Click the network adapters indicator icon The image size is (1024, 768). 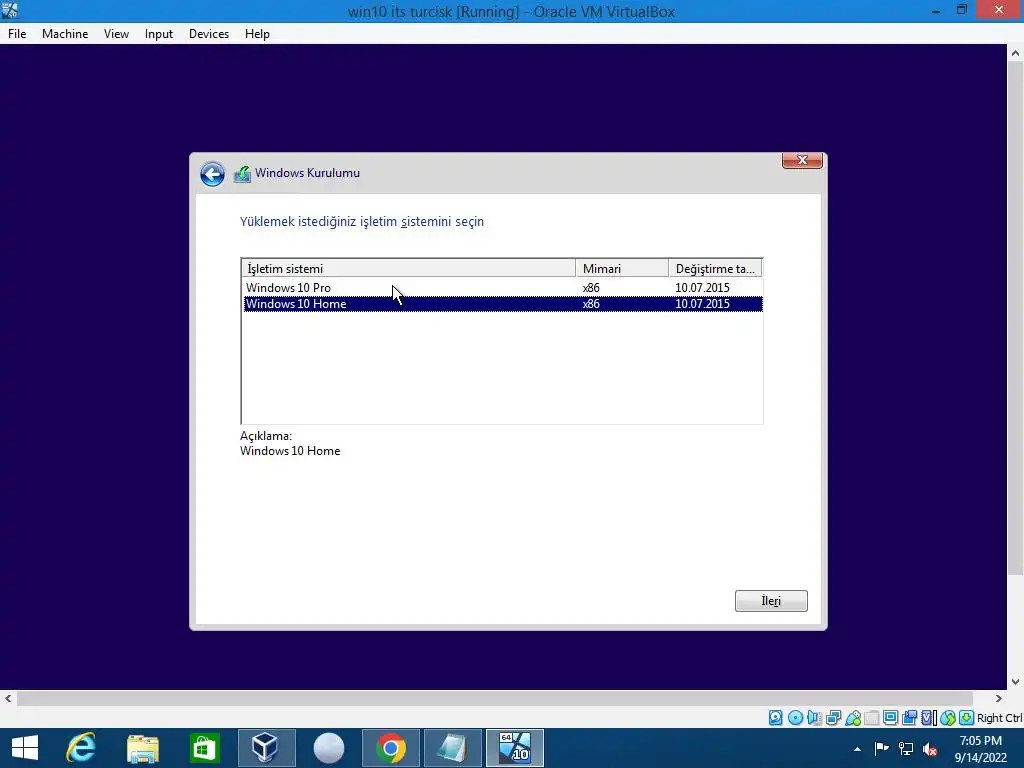833,718
